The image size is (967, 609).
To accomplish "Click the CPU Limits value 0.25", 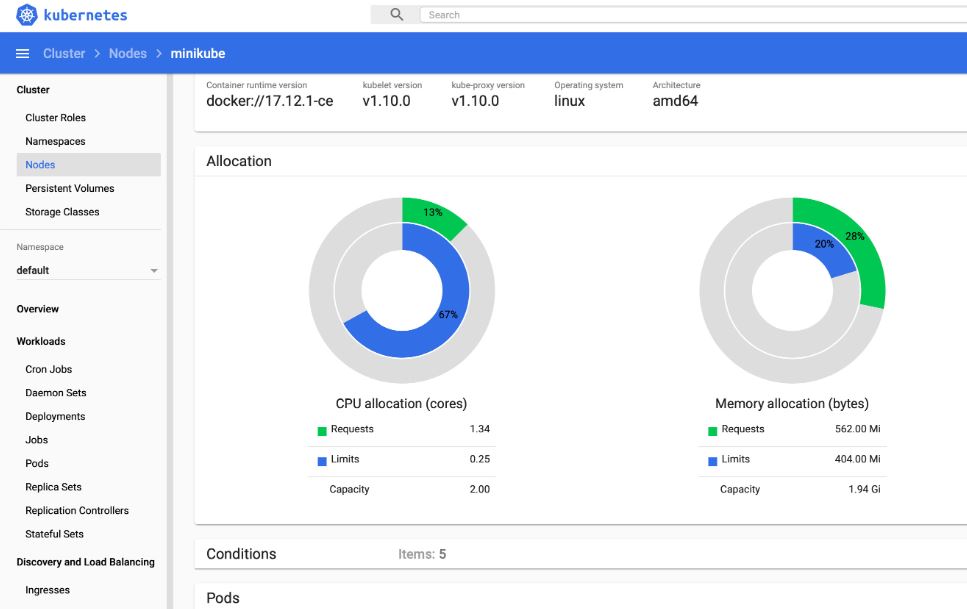I will click(480, 459).
